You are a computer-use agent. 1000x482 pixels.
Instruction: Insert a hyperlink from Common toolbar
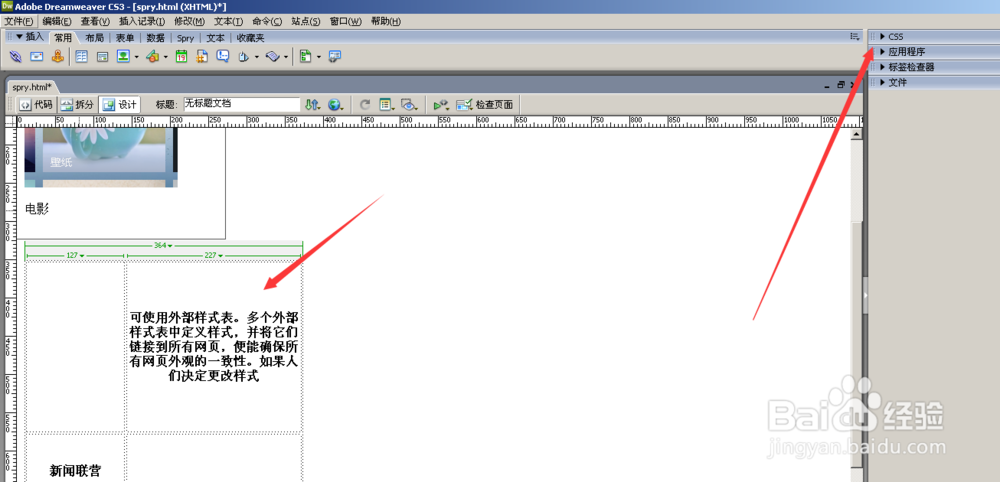tap(16, 57)
